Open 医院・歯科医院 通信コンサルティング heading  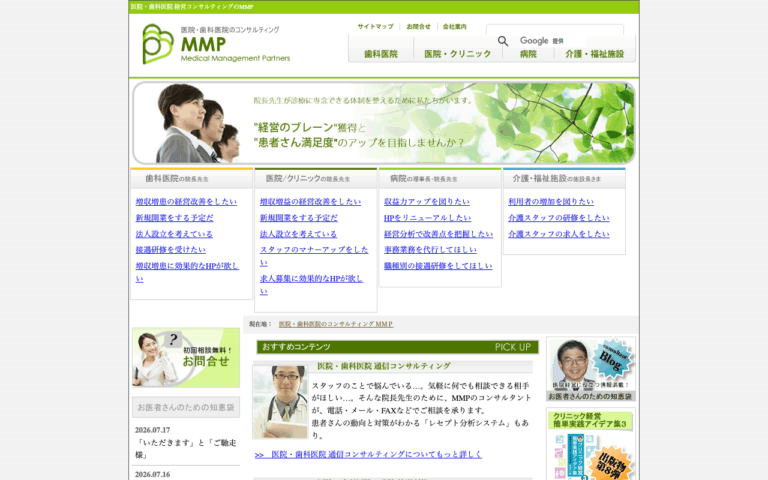[384, 366]
